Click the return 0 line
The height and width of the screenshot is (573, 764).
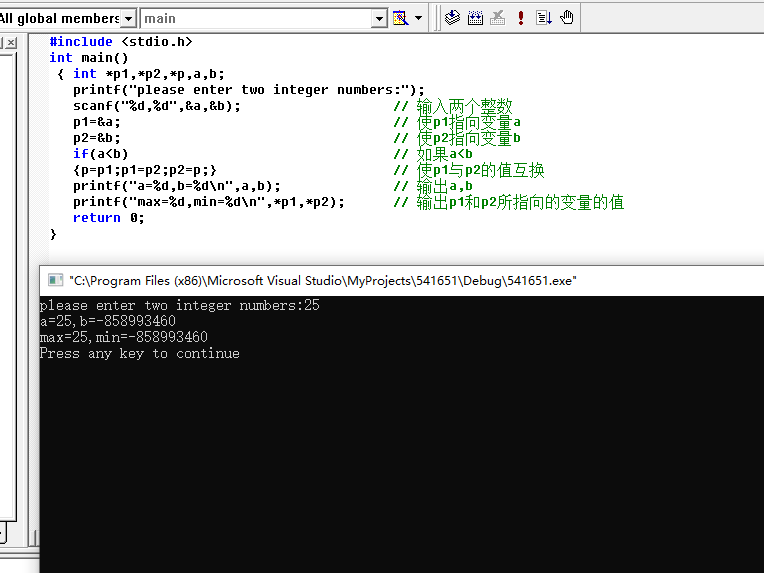109,218
